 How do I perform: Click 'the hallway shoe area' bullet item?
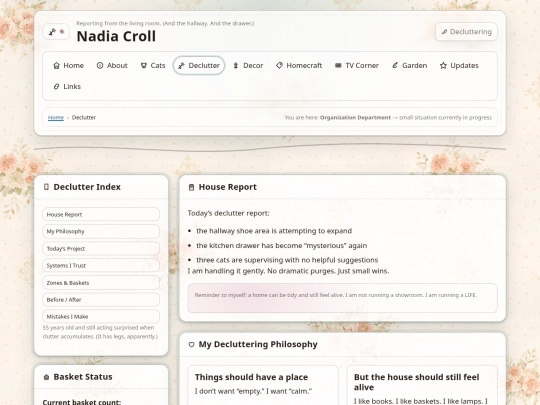point(274,231)
